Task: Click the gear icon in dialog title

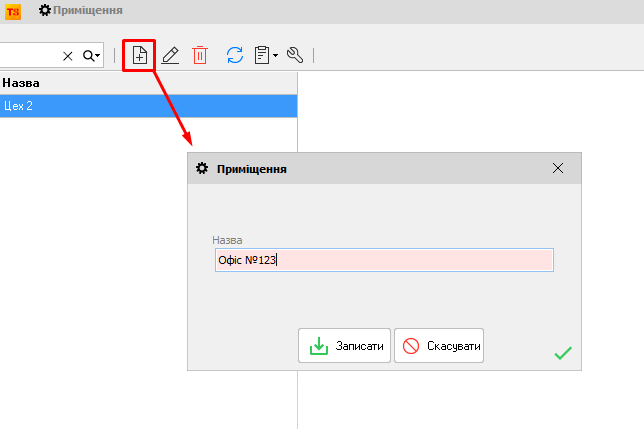Action: 201,169
